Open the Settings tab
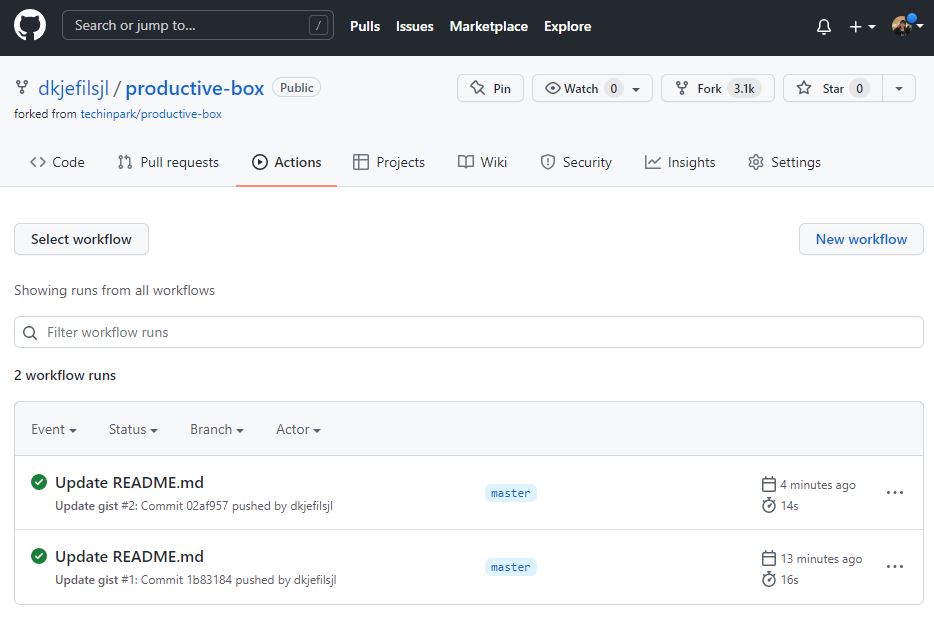This screenshot has width=934, height=641. tap(784, 162)
